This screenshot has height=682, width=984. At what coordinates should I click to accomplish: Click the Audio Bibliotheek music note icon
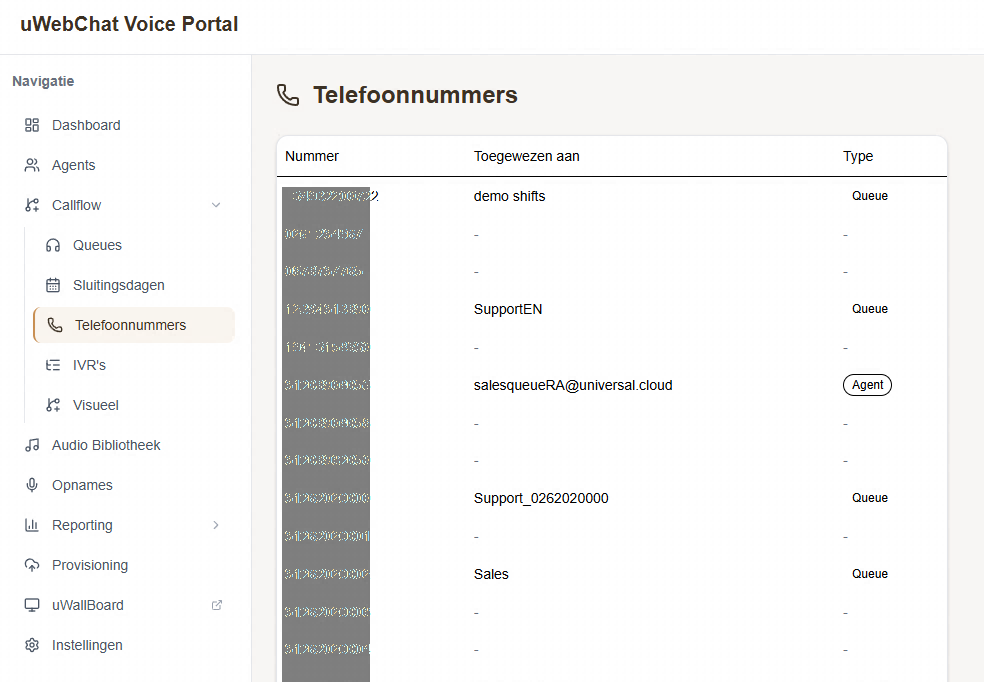[x=32, y=445]
